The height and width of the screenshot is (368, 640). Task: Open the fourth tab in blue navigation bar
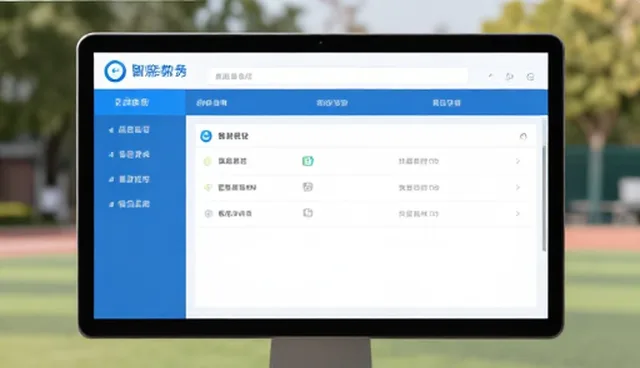(447, 103)
